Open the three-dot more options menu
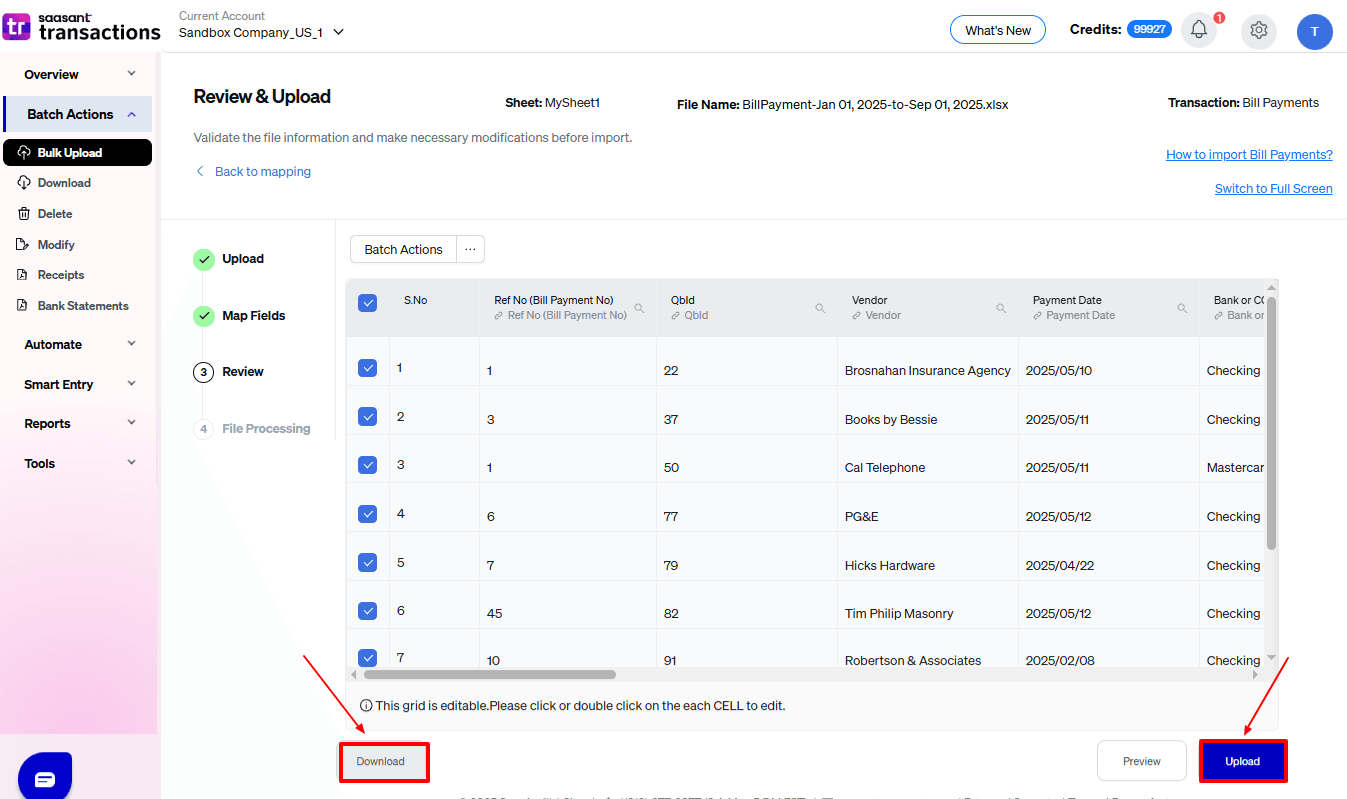1347x799 pixels. tap(470, 248)
